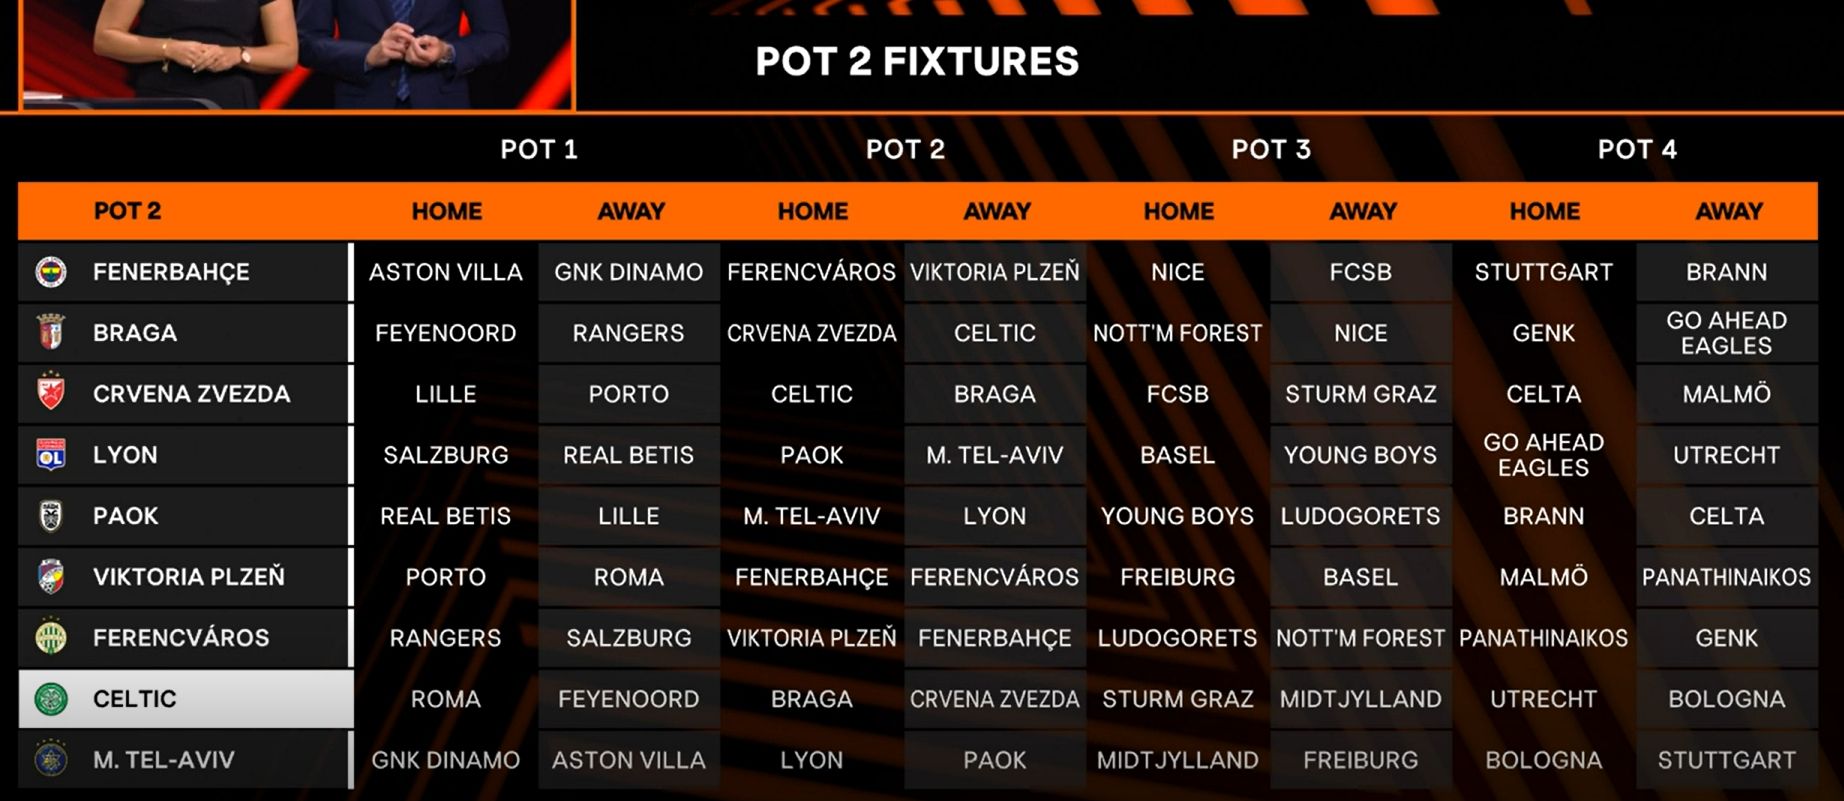
Task: Click the Braga club crest
Action: [x=51, y=332]
